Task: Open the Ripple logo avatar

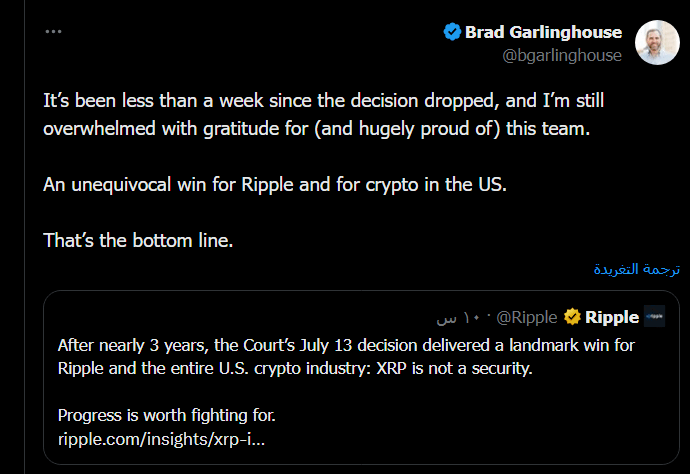Action: (x=654, y=316)
